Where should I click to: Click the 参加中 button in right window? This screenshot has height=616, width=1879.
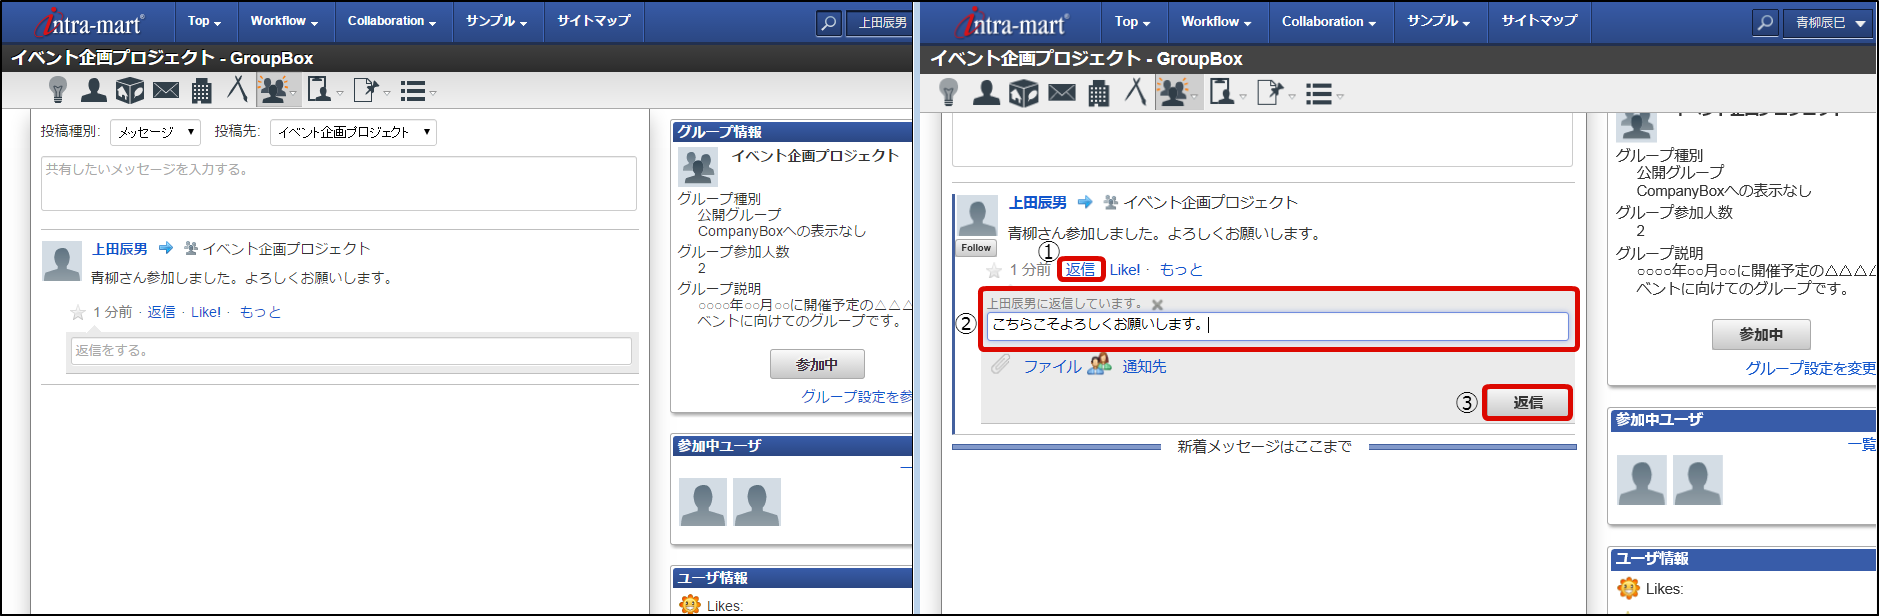point(1761,335)
